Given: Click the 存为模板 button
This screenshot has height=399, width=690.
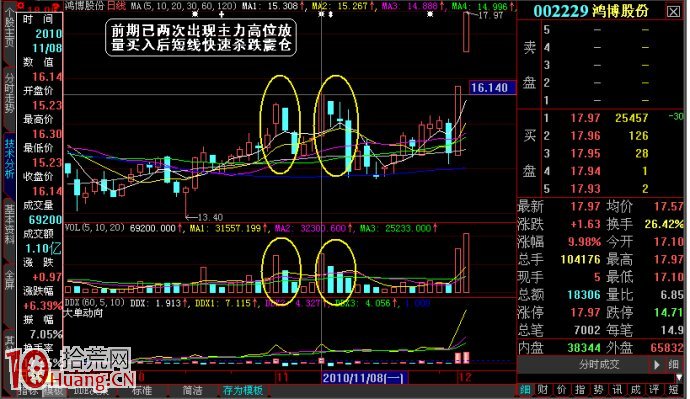Looking at the screenshot, I should [243, 391].
